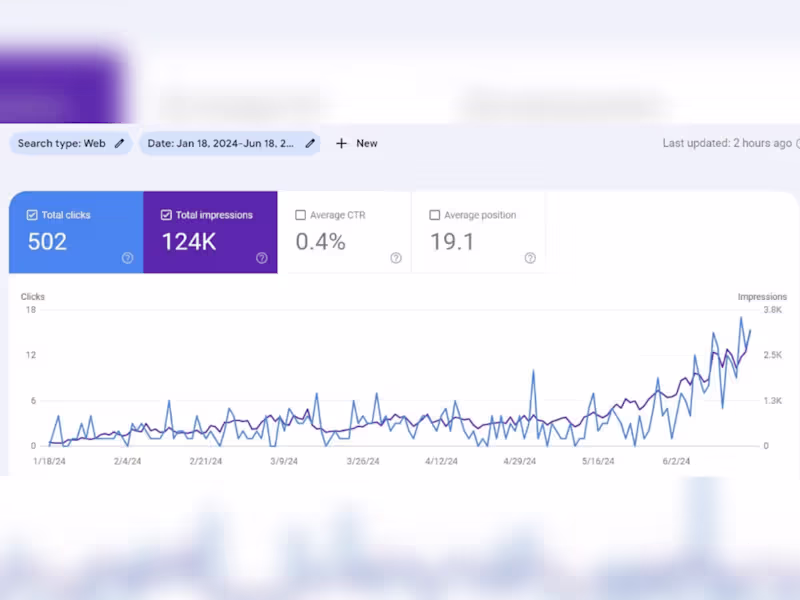
Task: Open the Date: Jan 18, 2024 filter chip
Action: (230, 143)
